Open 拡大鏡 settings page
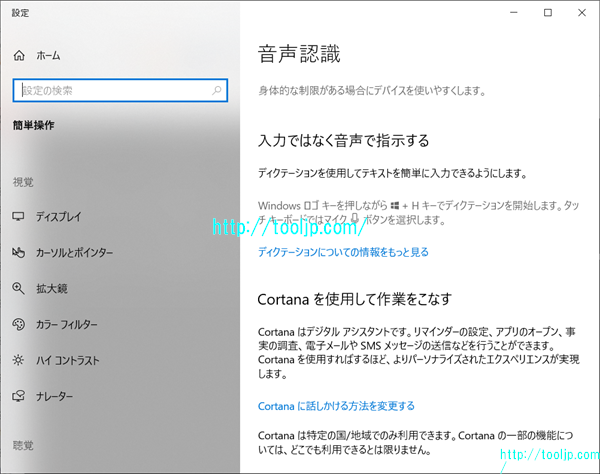The width and height of the screenshot is (600, 474). point(52,288)
